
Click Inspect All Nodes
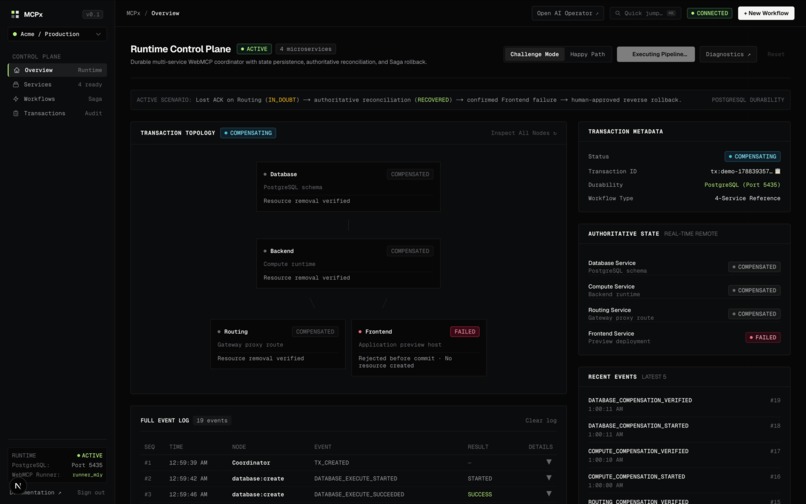pos(523,133)
